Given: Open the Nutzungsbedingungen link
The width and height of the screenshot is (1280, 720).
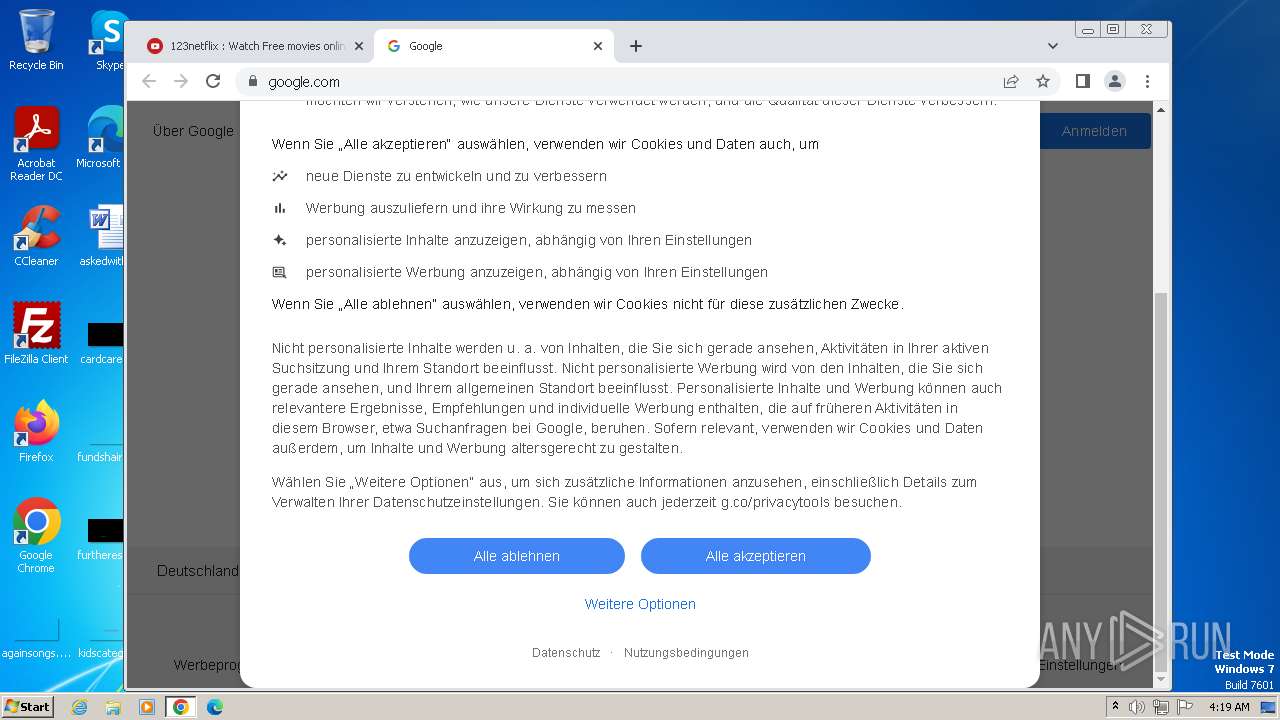Looking at the screenshot, I should [686, 653].
